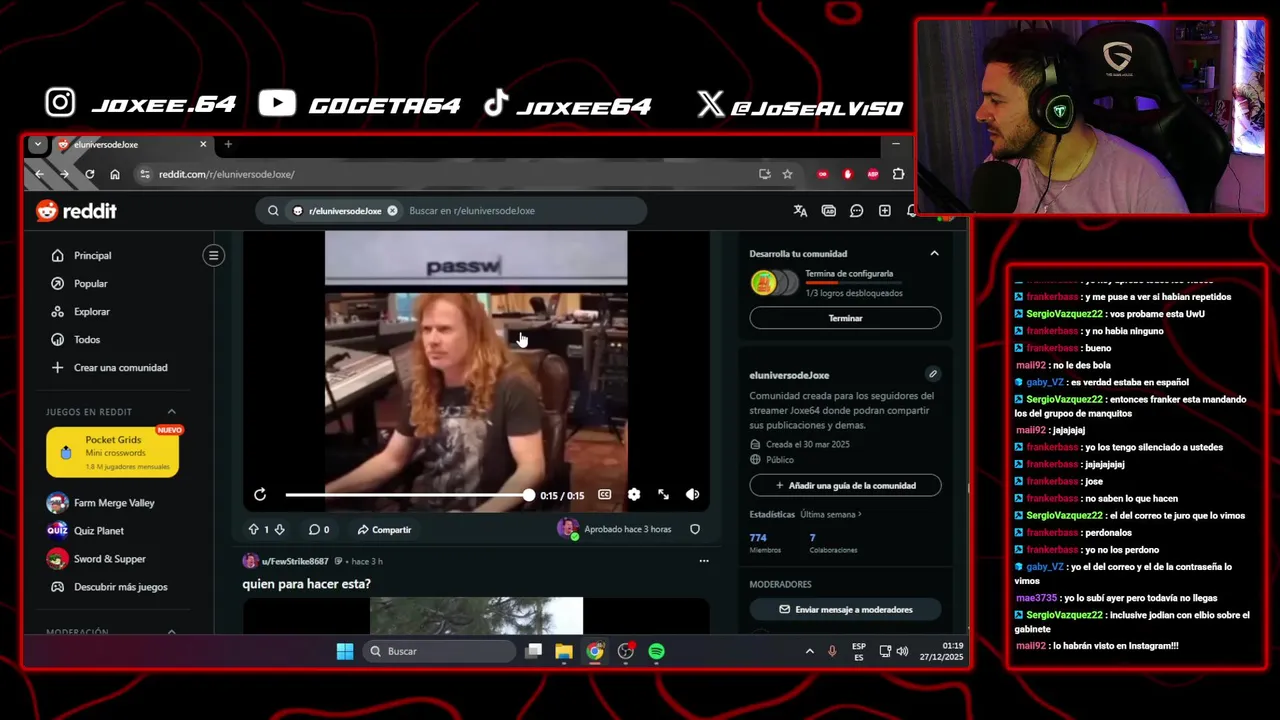Collapse Desarrolla tu comunidad panel

[934, 254]
